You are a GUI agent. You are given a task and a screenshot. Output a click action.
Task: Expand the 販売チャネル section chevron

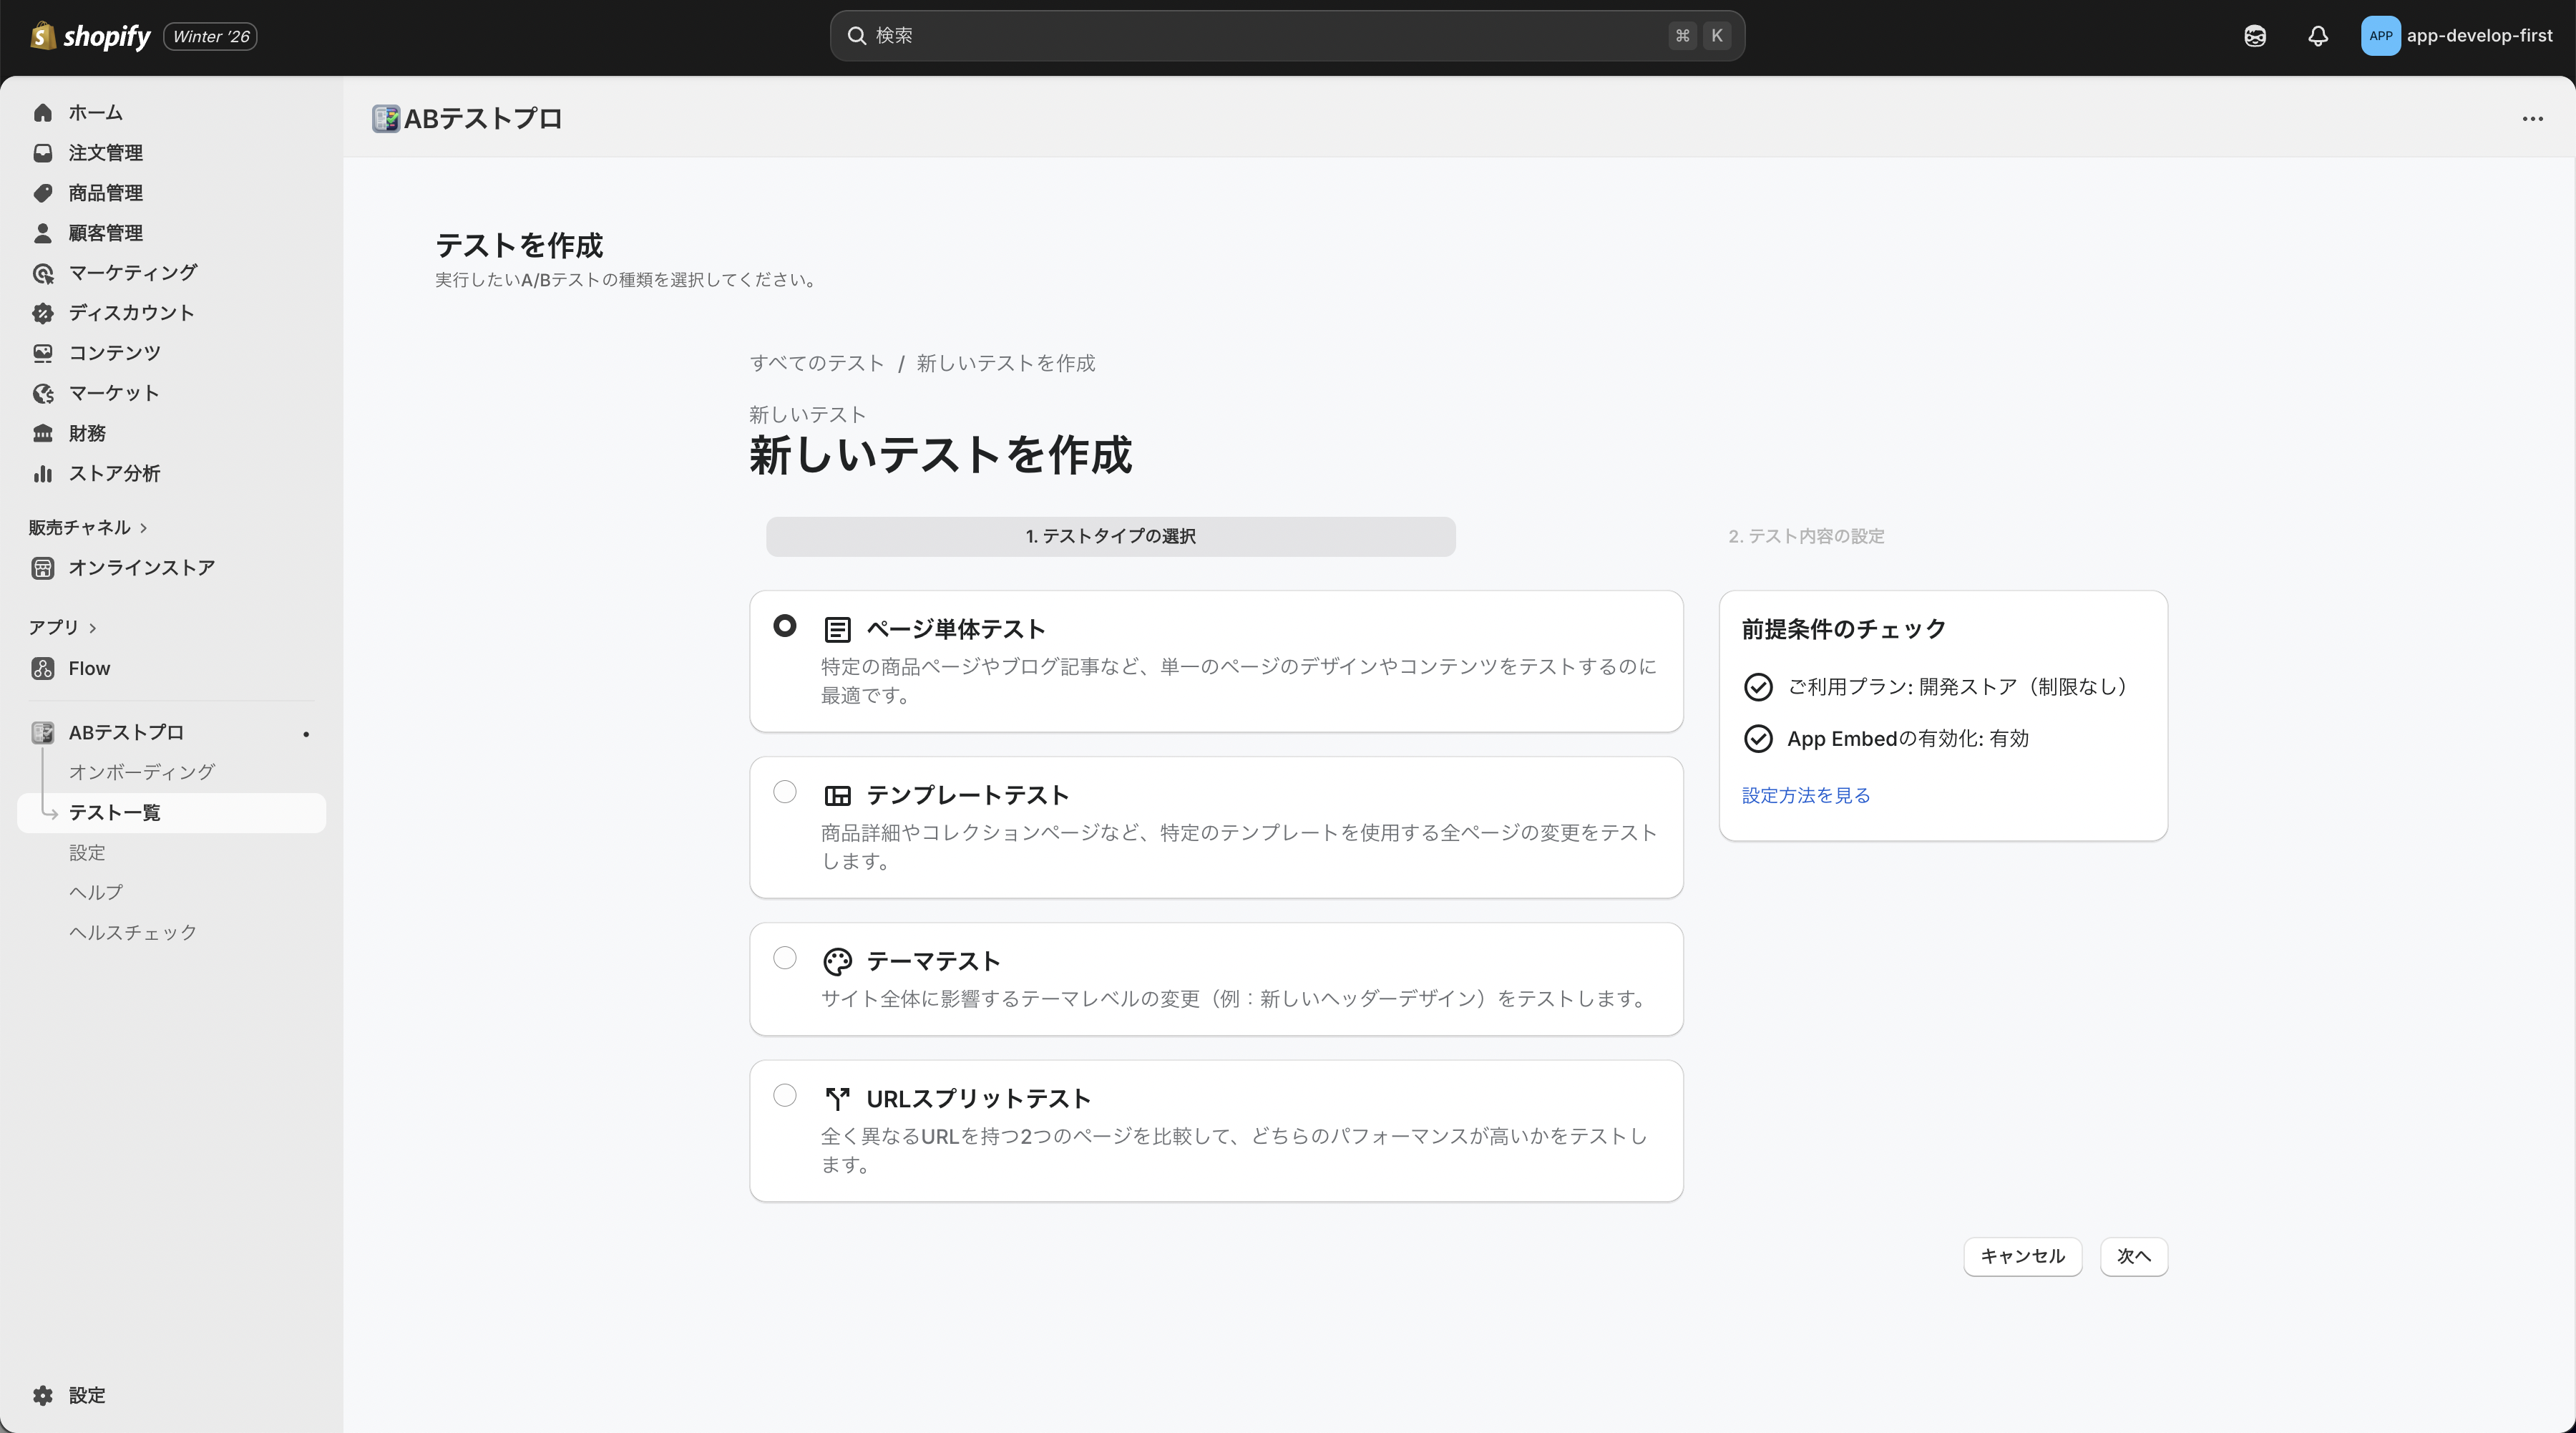click(x=144, y=528)
